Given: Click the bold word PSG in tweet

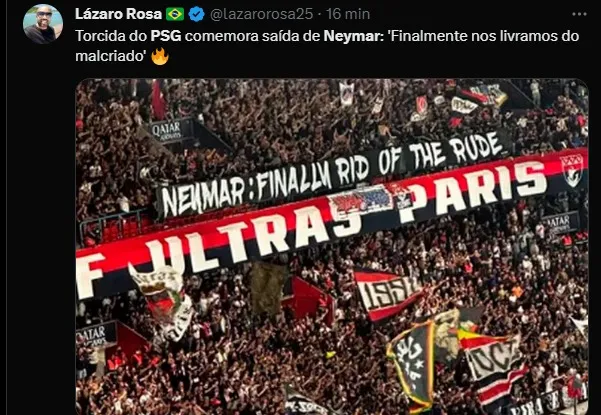Looking at the screenshot, I should click(x=166, y=36).
